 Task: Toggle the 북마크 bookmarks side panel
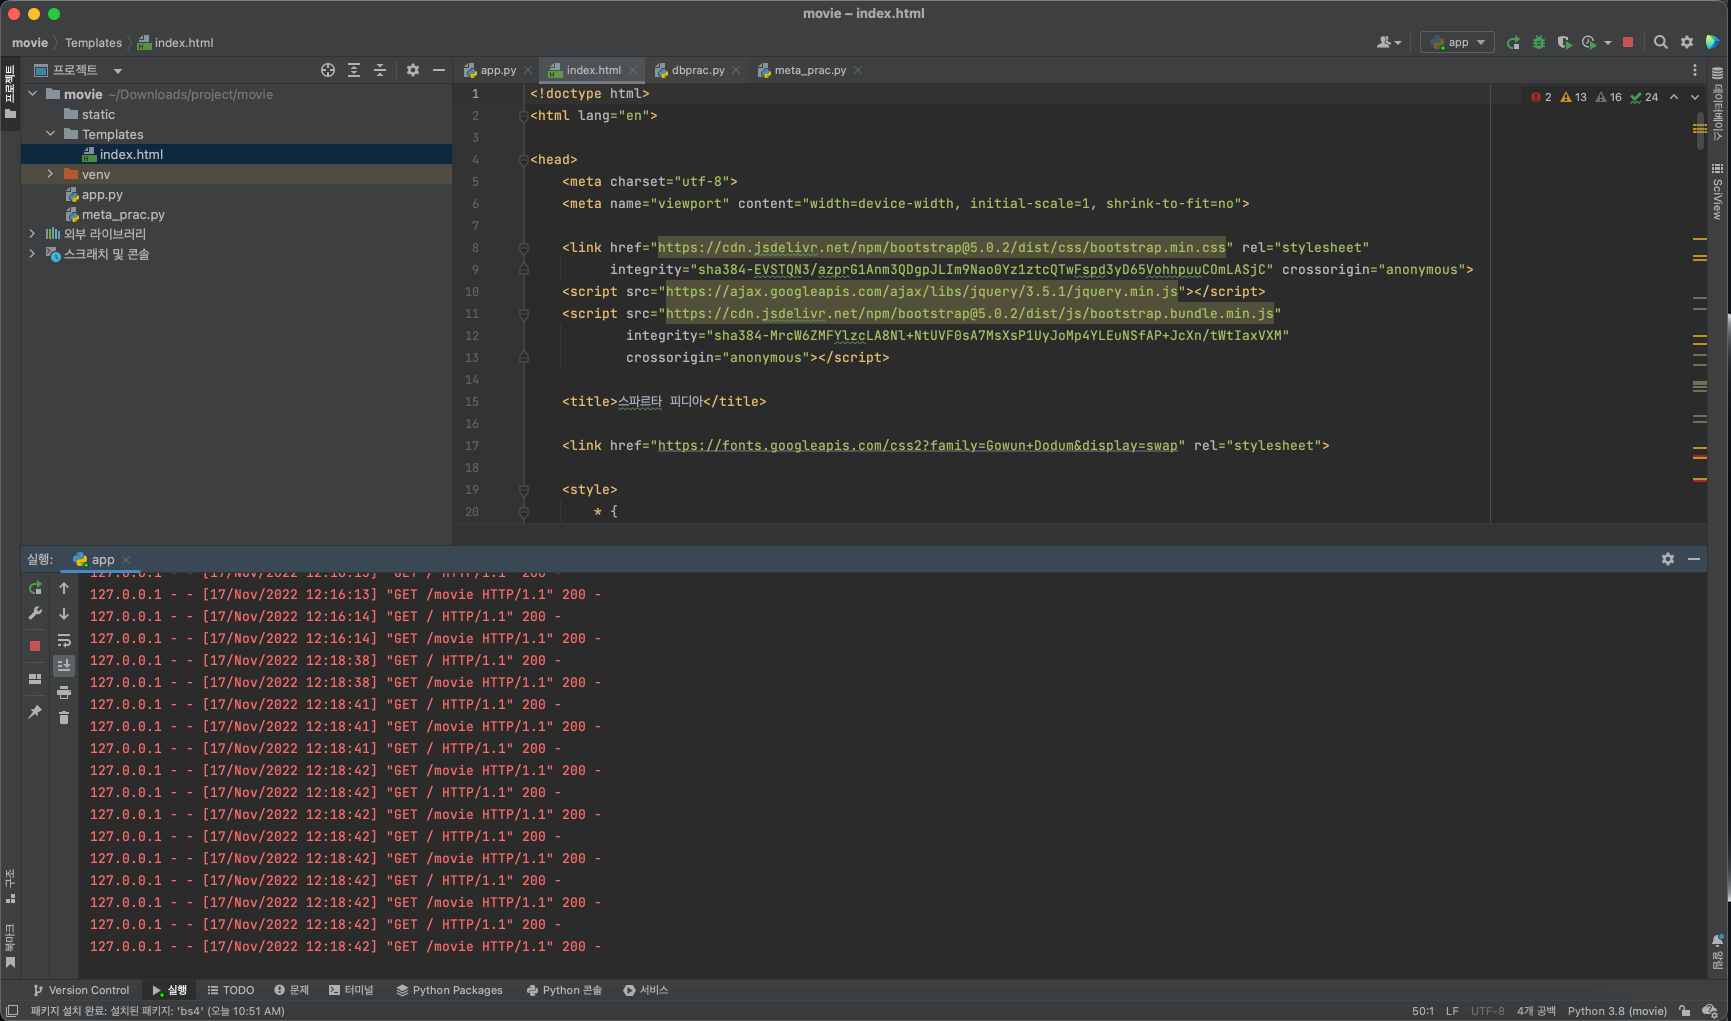[x=10, y=945]
